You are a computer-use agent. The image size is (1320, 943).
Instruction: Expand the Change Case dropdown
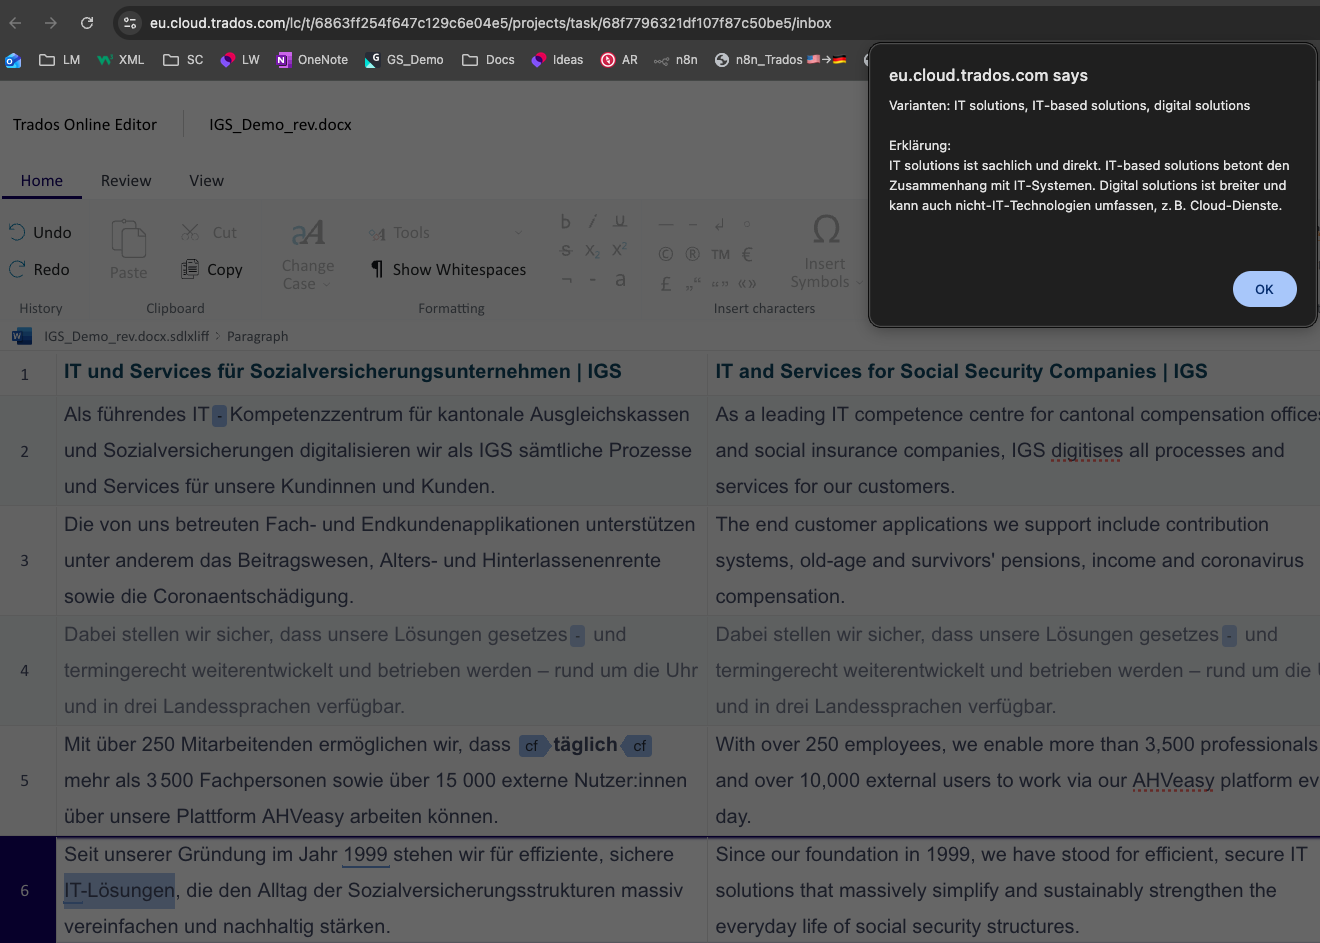pos(325,284)
